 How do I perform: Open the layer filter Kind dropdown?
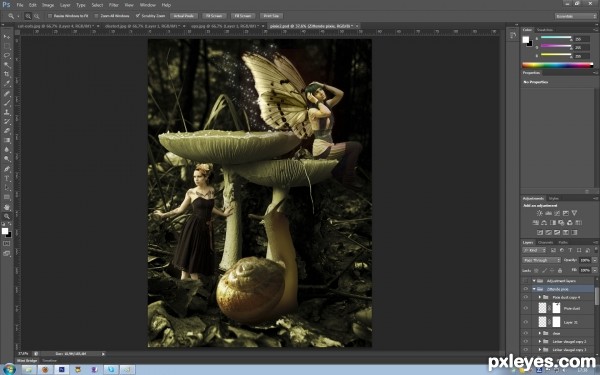click(x=534, y=250)
